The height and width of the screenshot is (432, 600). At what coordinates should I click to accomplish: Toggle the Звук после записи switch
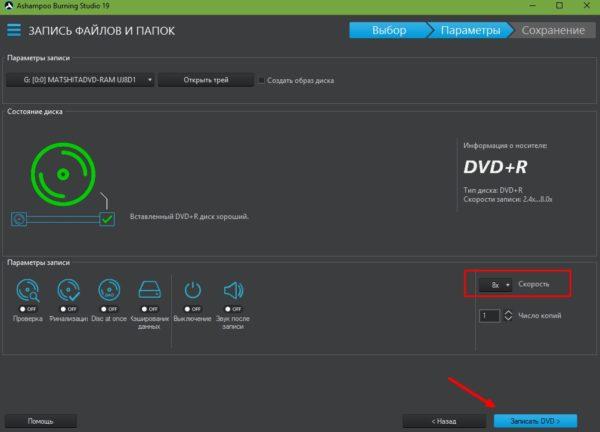(233, 309)
